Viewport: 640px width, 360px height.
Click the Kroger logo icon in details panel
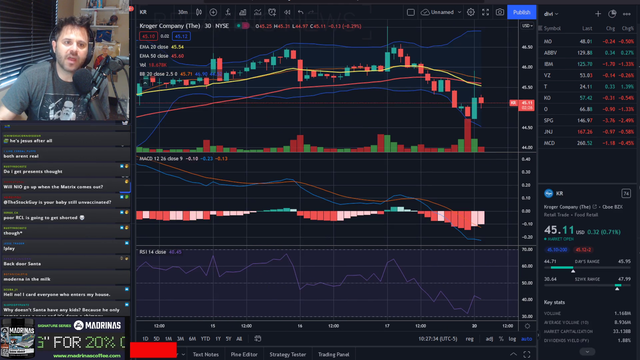click(x=549, y=193)
